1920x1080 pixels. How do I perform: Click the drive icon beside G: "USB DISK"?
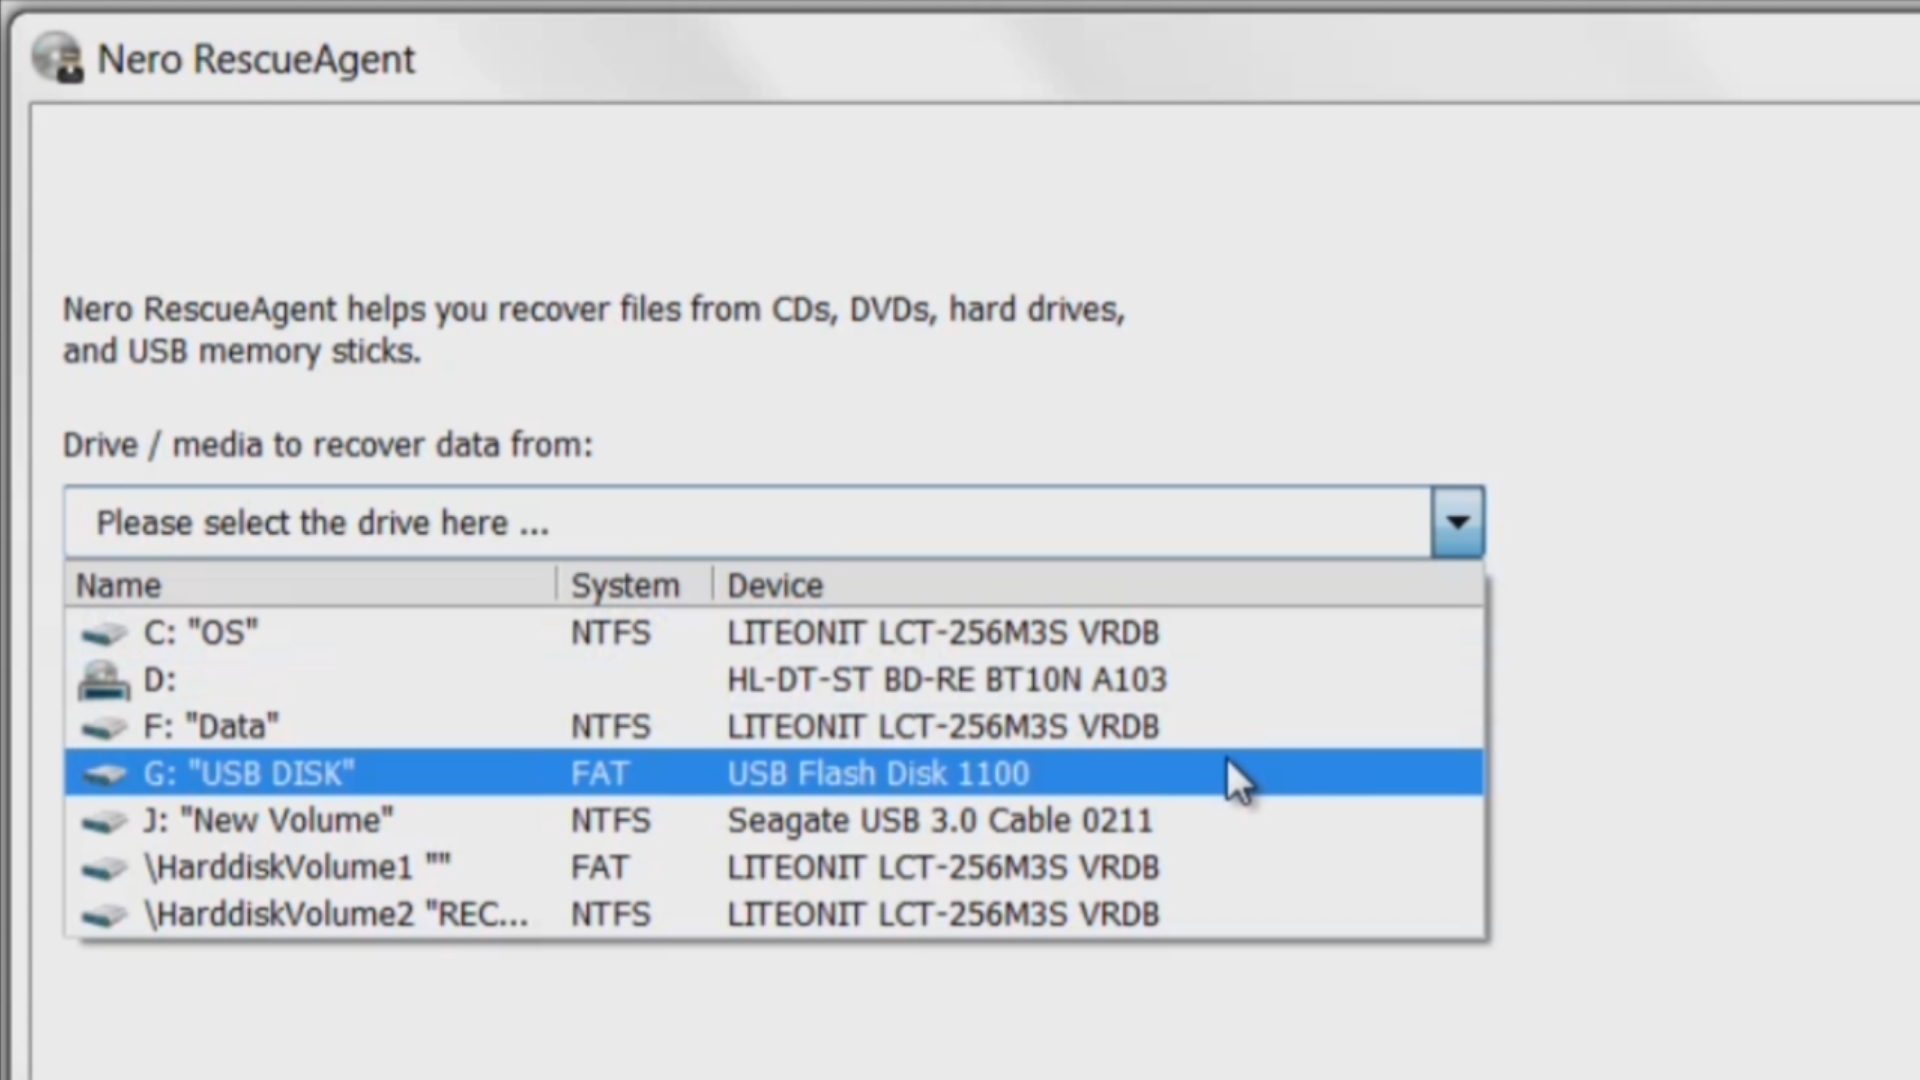point(104,774)
